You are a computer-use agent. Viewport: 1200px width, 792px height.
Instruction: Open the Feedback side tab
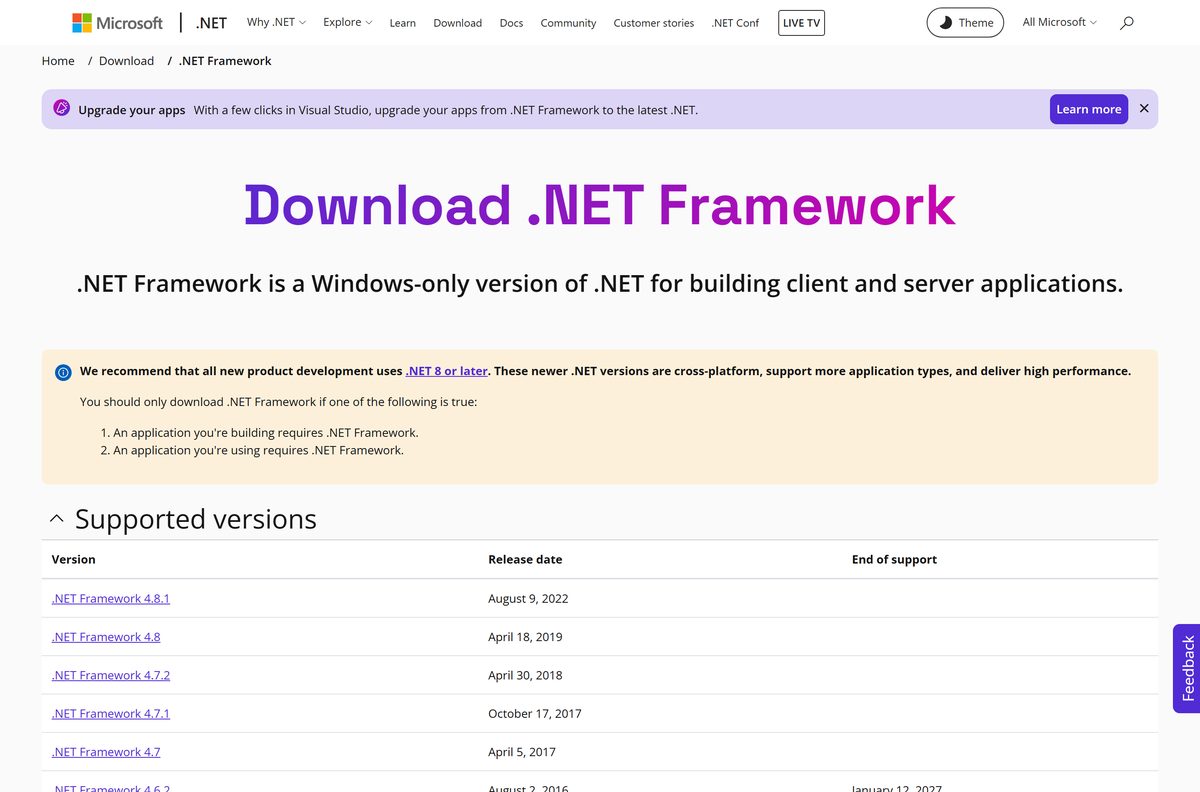point(1187,668)
